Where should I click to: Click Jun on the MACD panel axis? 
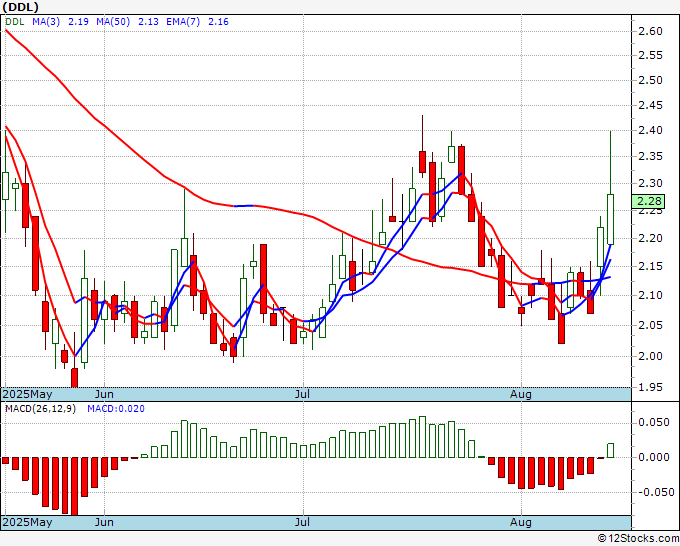104,522
